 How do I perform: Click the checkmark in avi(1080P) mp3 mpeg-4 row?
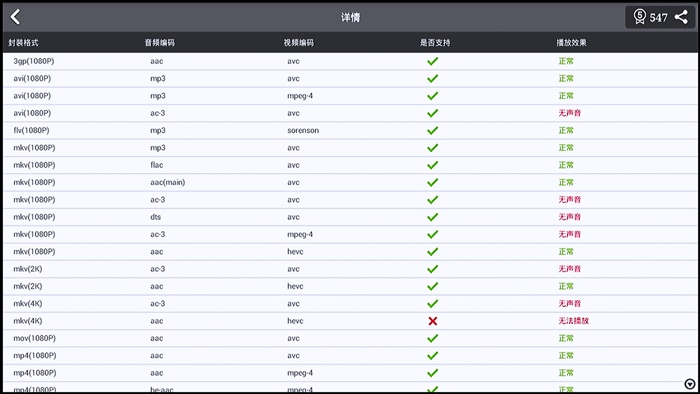(433, 96)
